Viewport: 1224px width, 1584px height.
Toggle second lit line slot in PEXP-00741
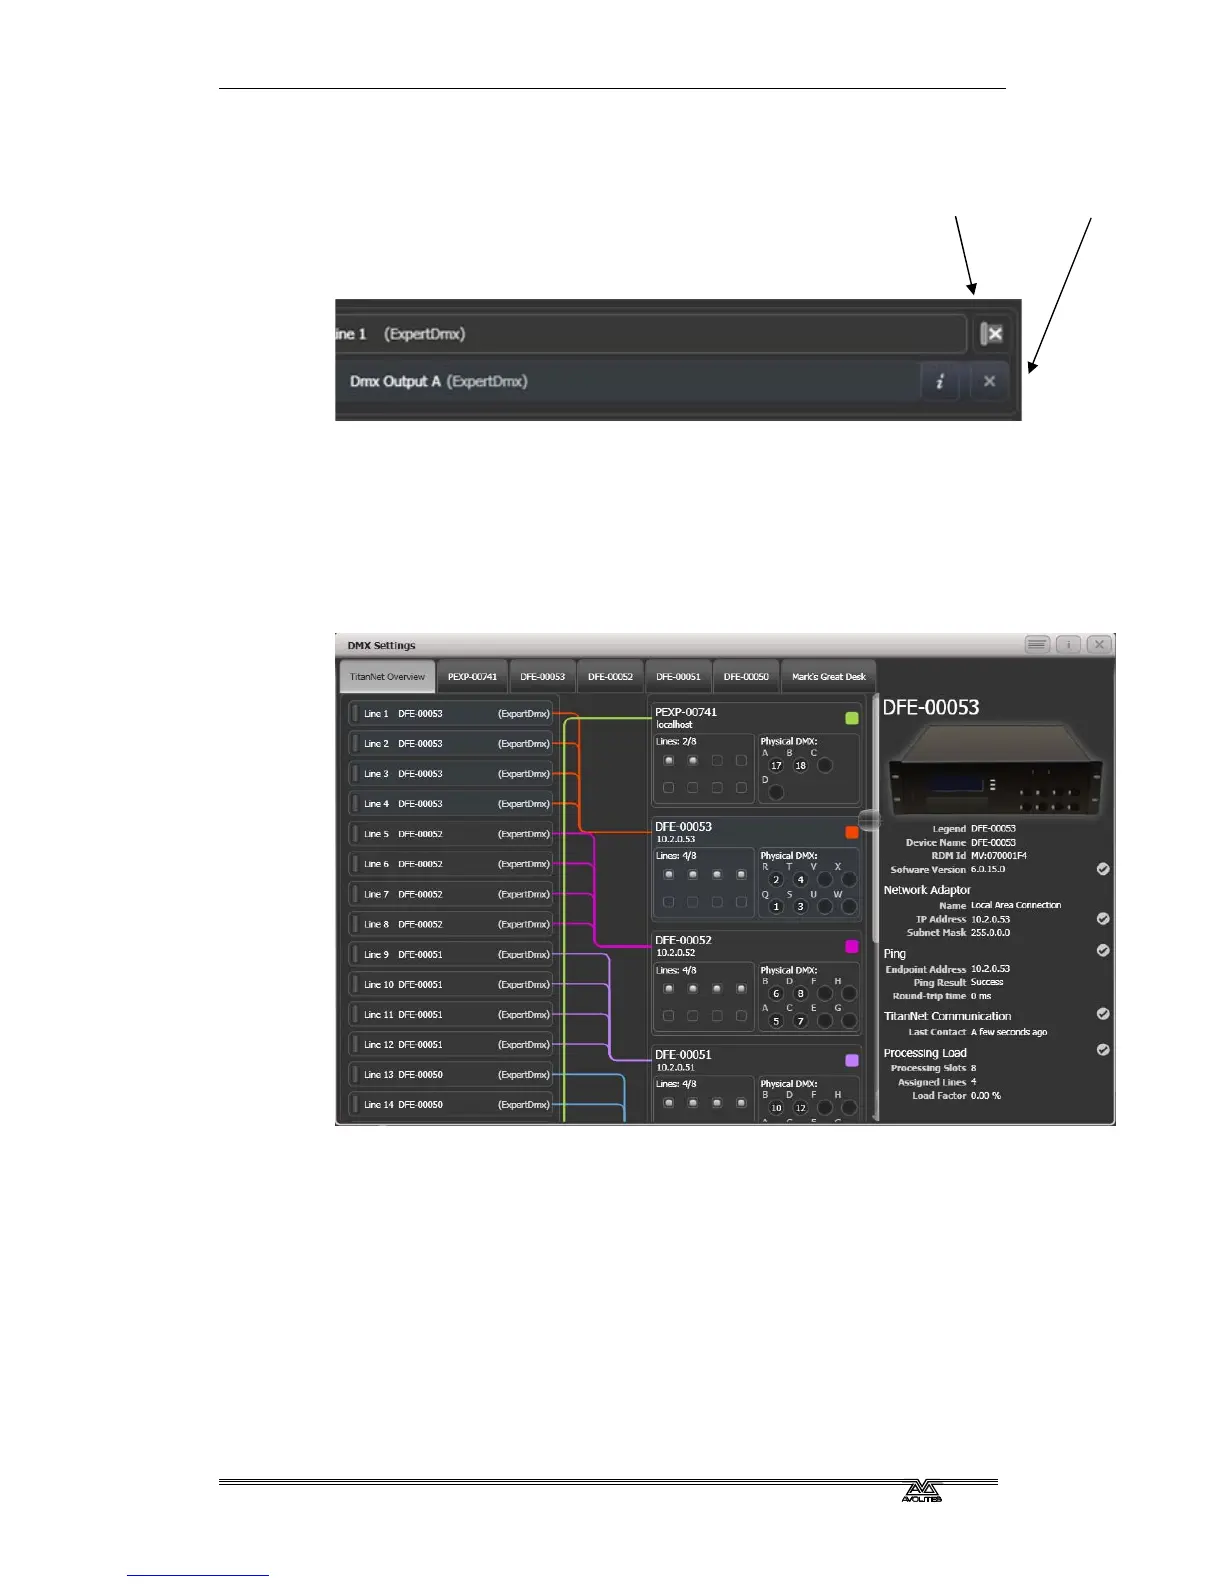(x=692, y=761)
